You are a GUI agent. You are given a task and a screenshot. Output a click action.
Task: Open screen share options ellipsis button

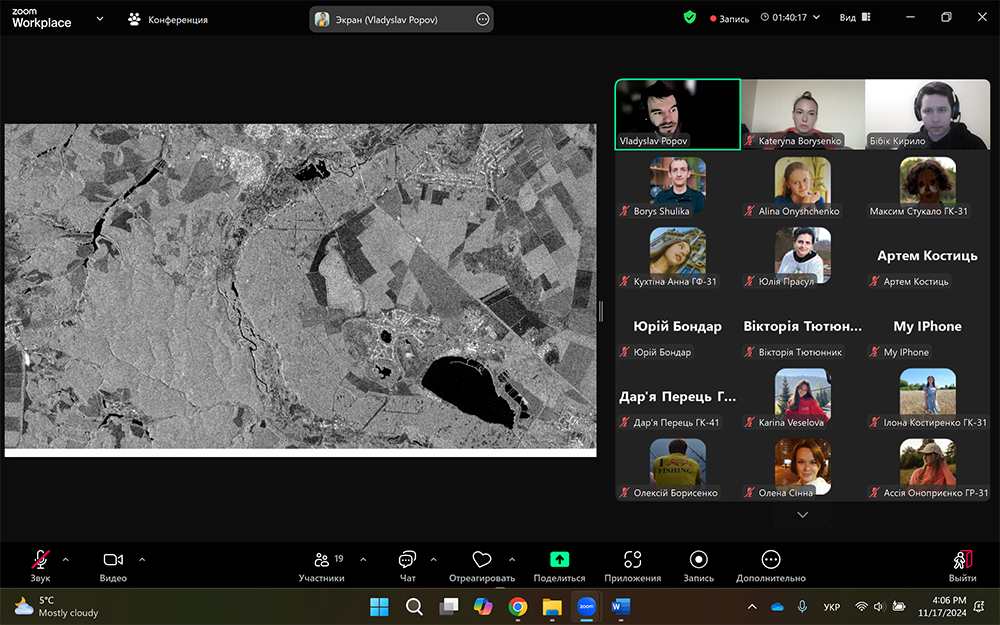(483, 19)
